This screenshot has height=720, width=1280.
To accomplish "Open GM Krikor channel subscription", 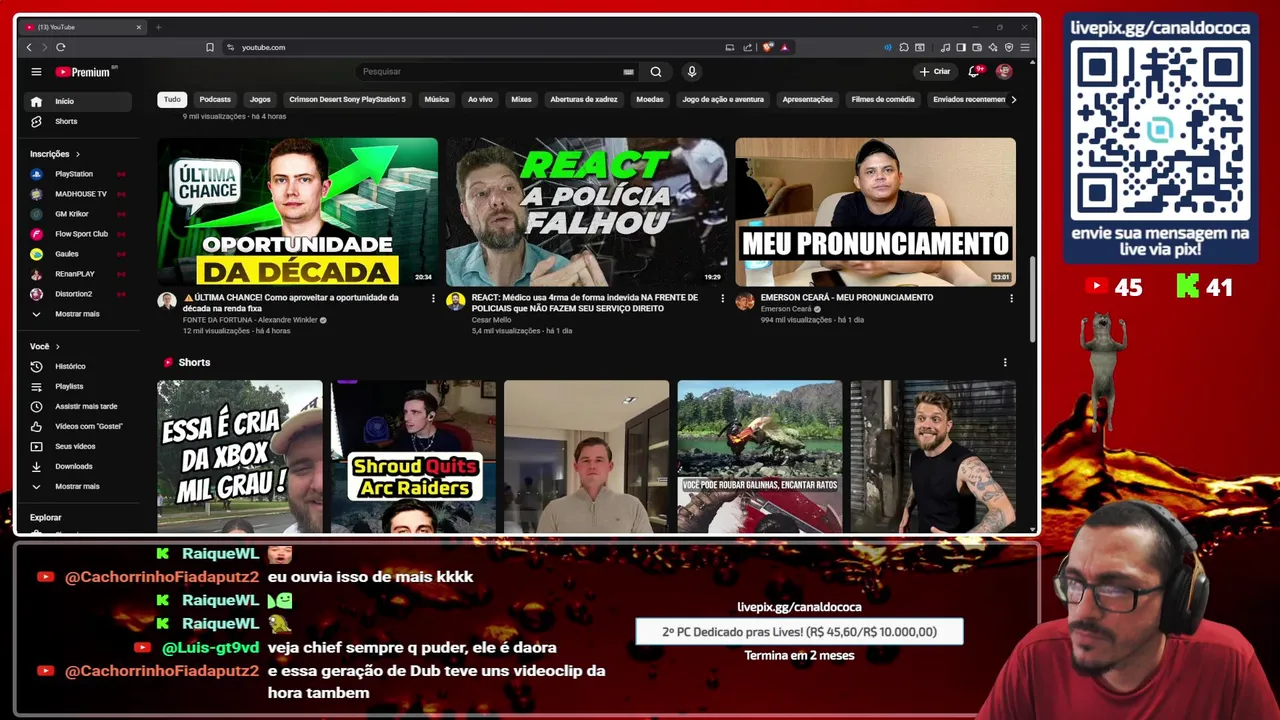I will (x=78, y=214).
